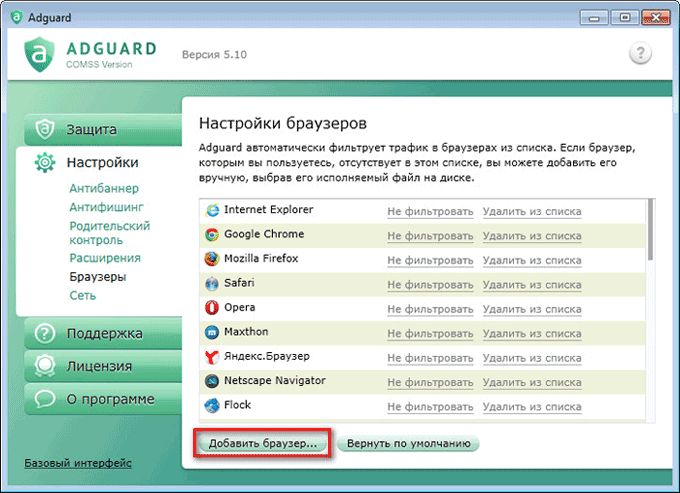Select the Mozilla Firefox row name
The height and width of the screenshot is (493, 680).
tap(261, 258)
